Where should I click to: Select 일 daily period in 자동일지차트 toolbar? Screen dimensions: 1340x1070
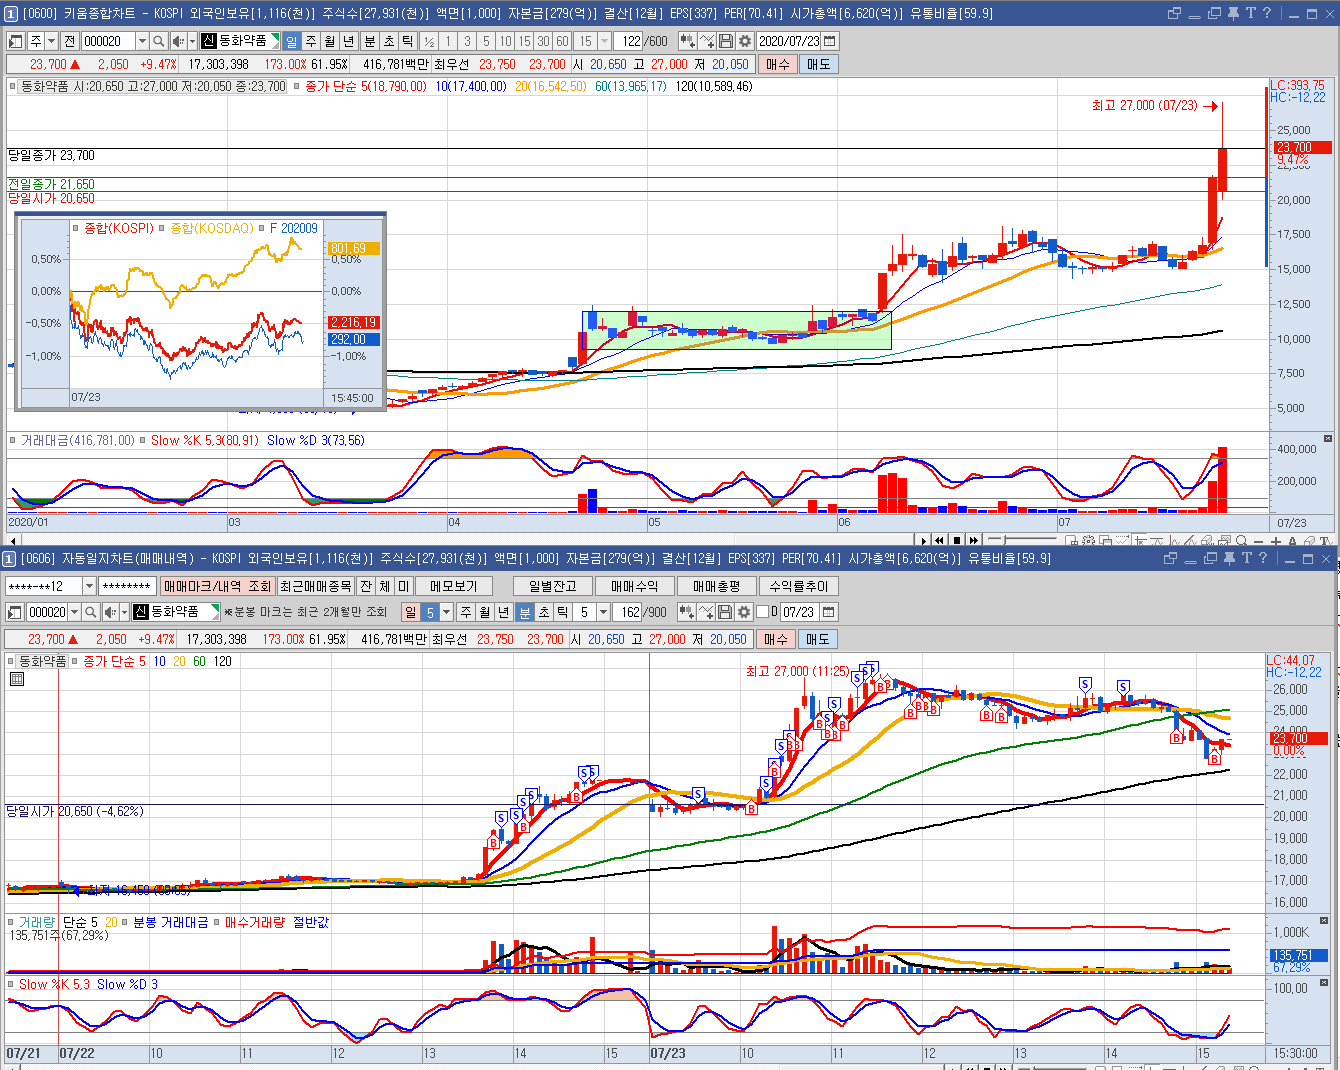click(x=411, y=611)
